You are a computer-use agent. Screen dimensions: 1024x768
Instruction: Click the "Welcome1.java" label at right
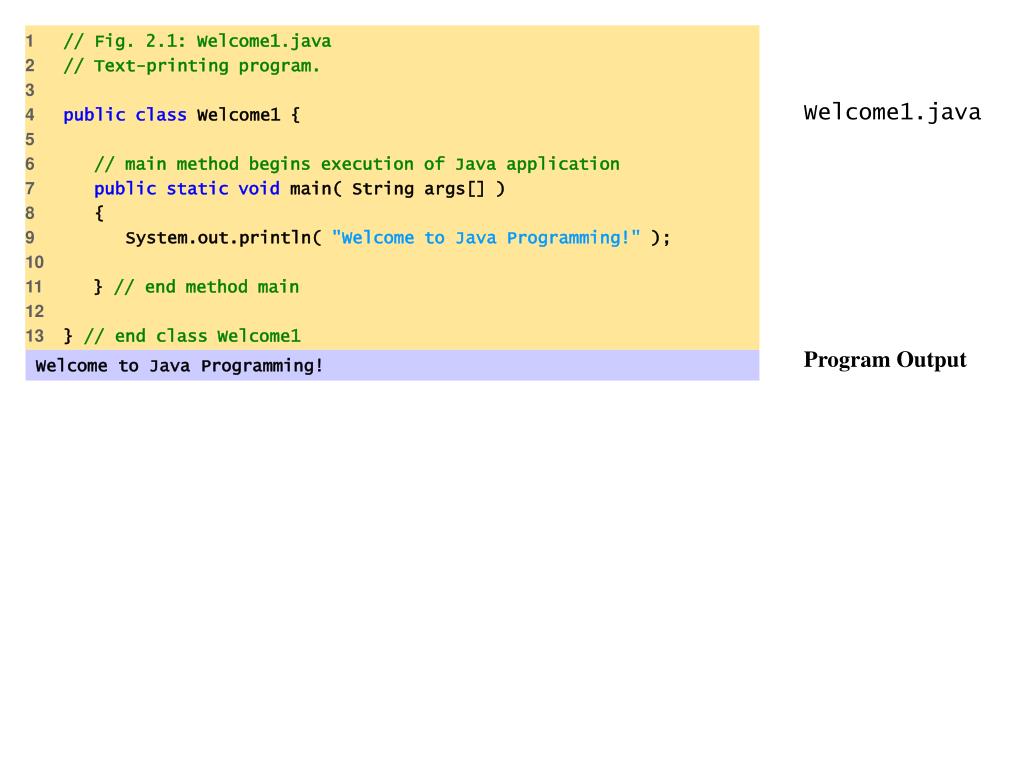coord(892,112)
